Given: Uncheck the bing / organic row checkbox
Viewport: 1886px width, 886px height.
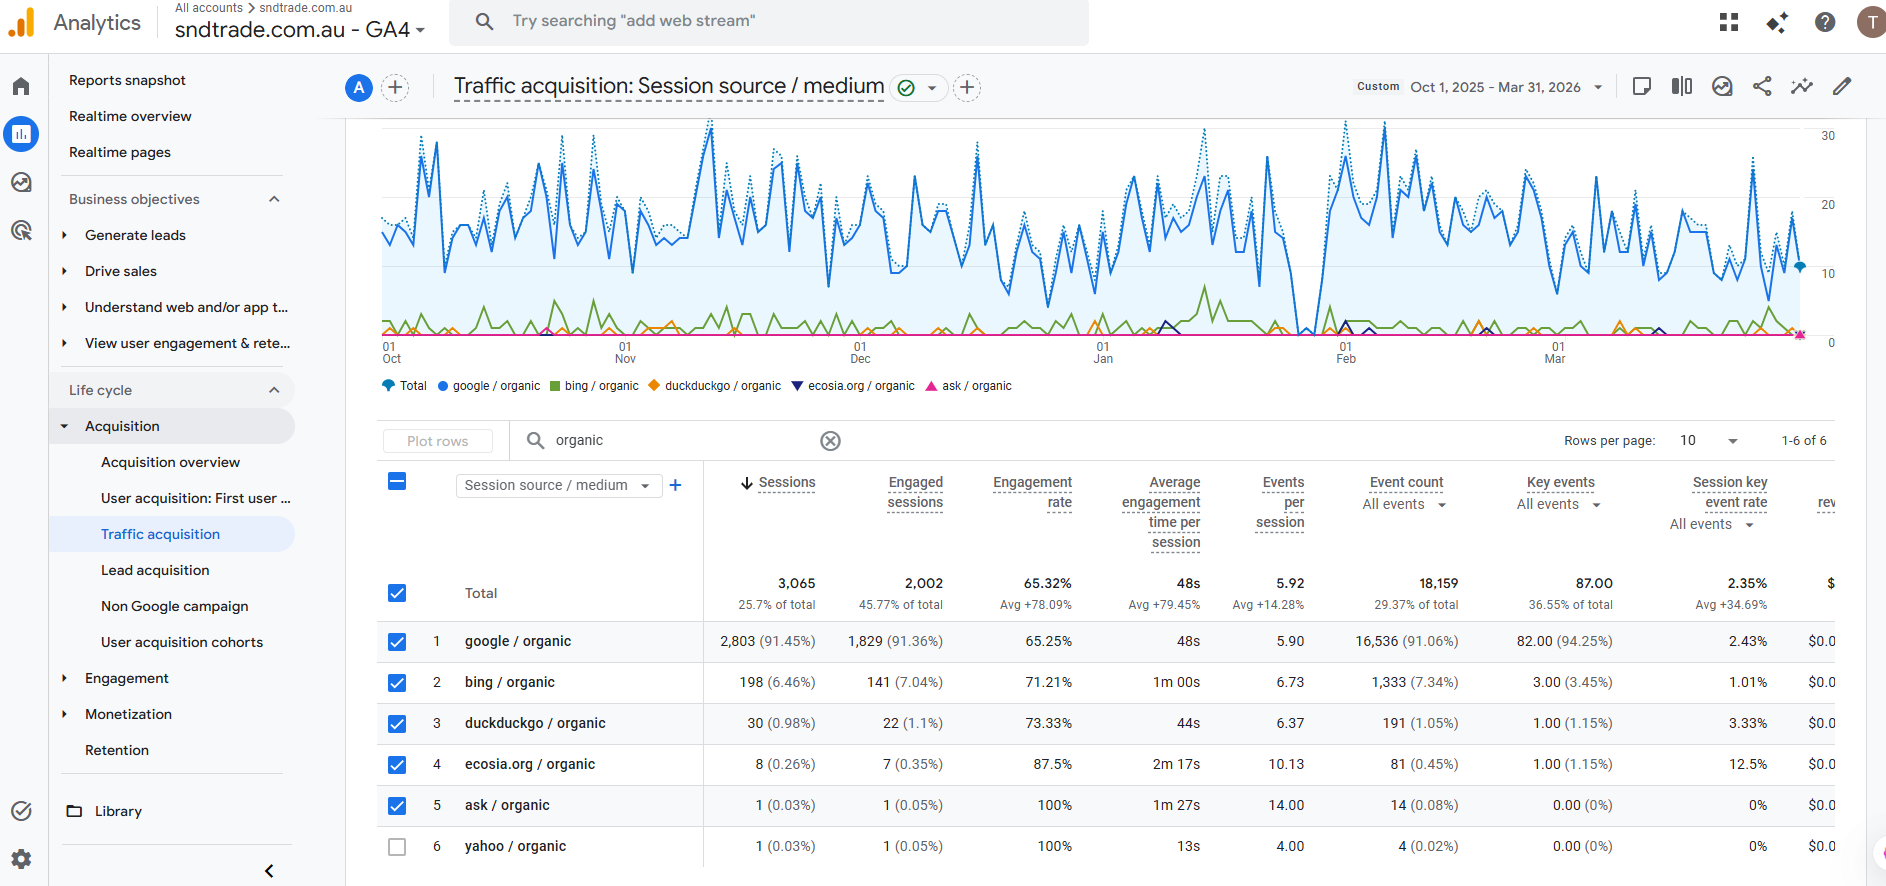Looking at the screenshot, I should pyautogui.click(x=397, y=683).
